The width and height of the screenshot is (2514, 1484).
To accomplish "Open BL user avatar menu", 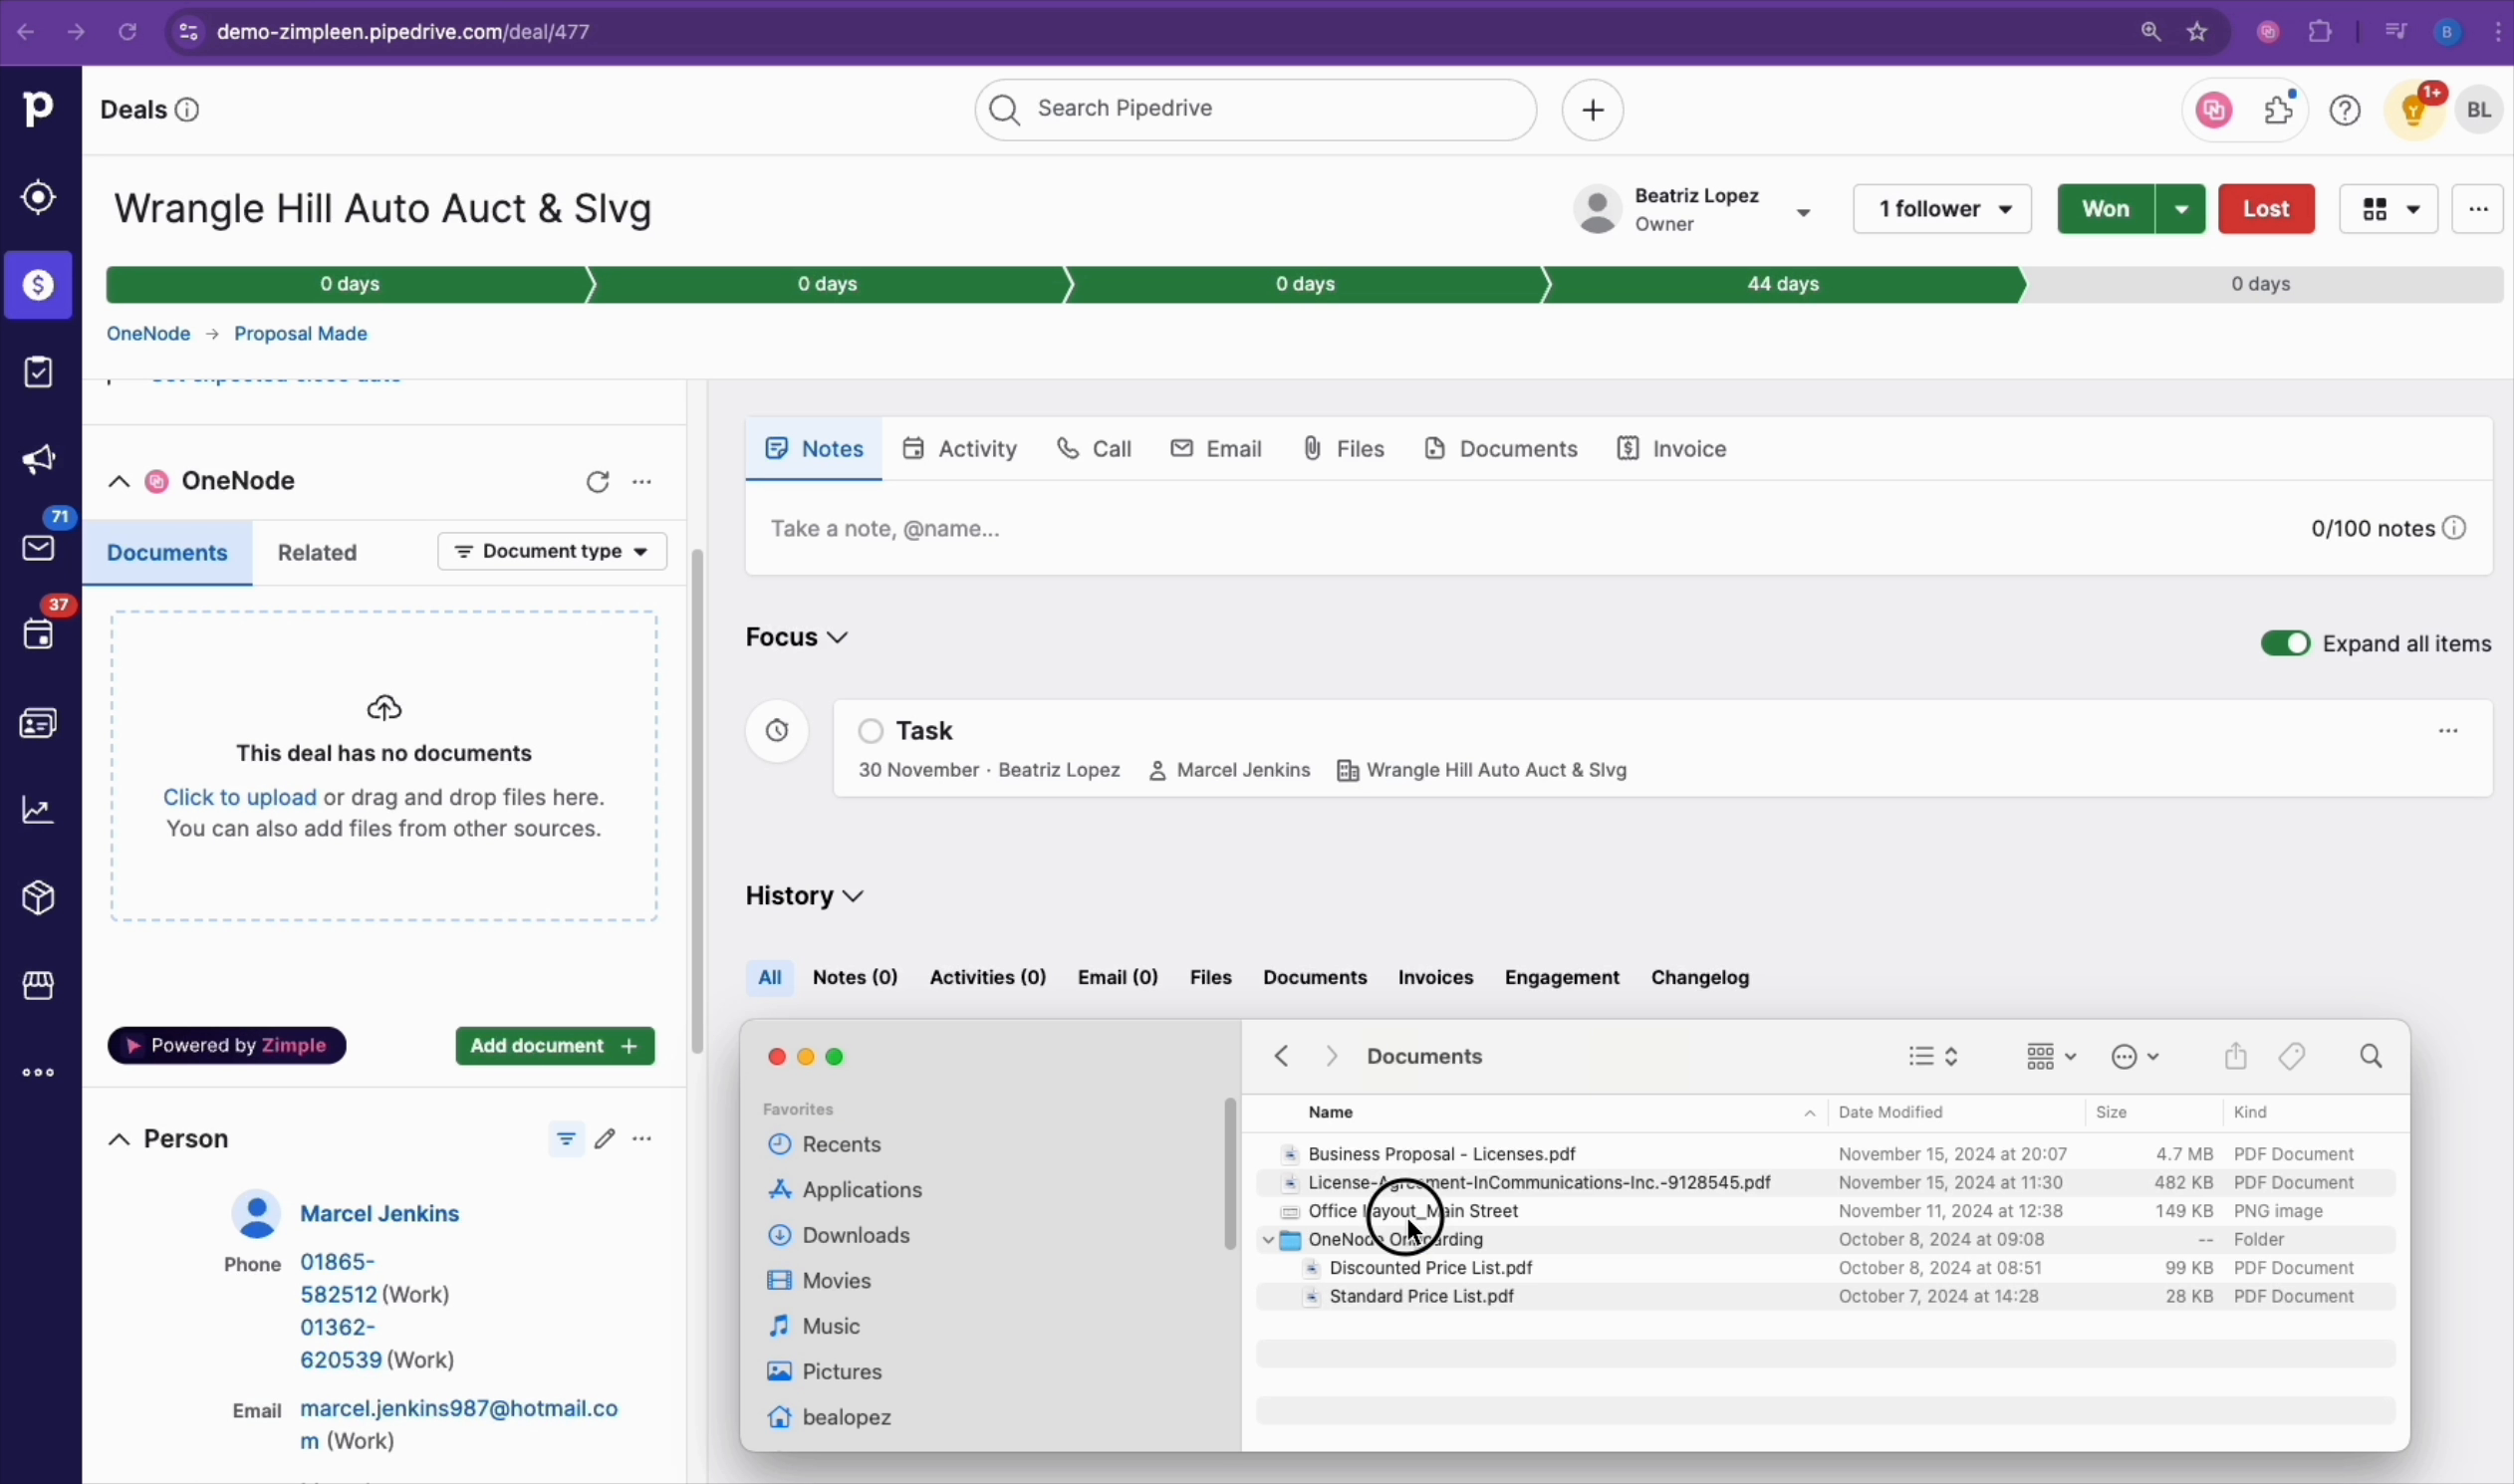I will click(2479, 110).
